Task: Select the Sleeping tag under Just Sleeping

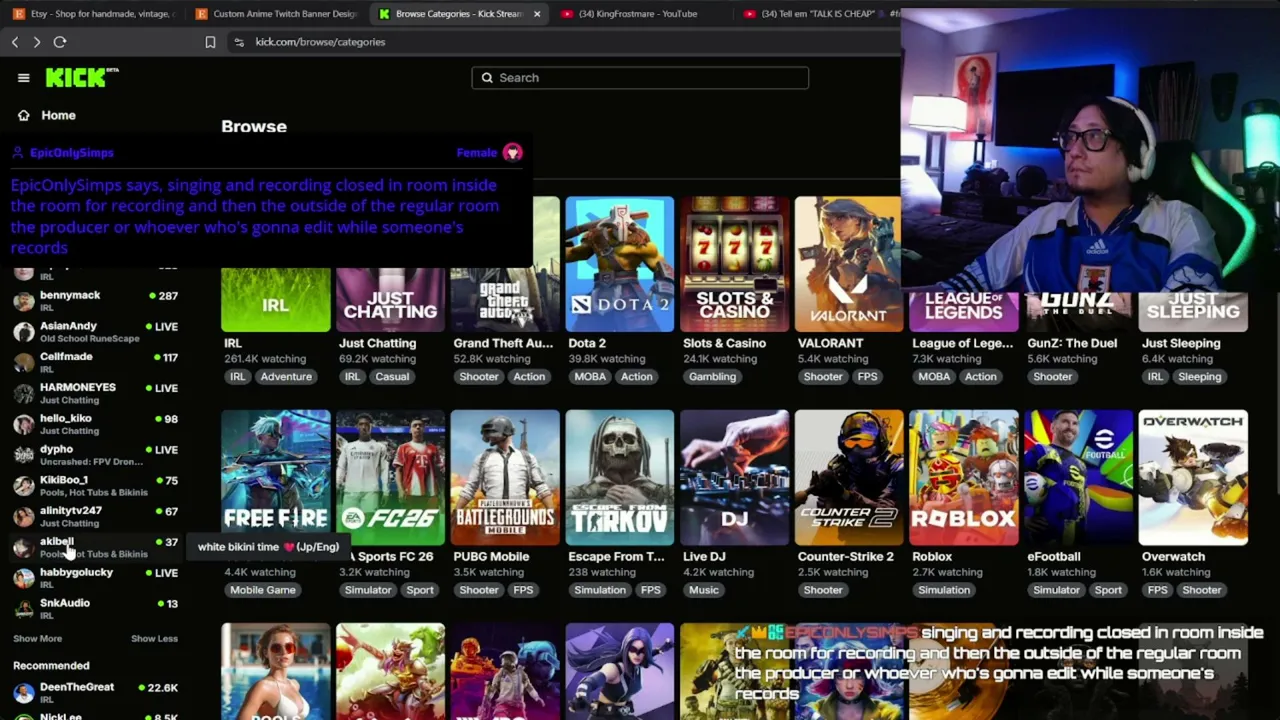Action: [1199, 377]
